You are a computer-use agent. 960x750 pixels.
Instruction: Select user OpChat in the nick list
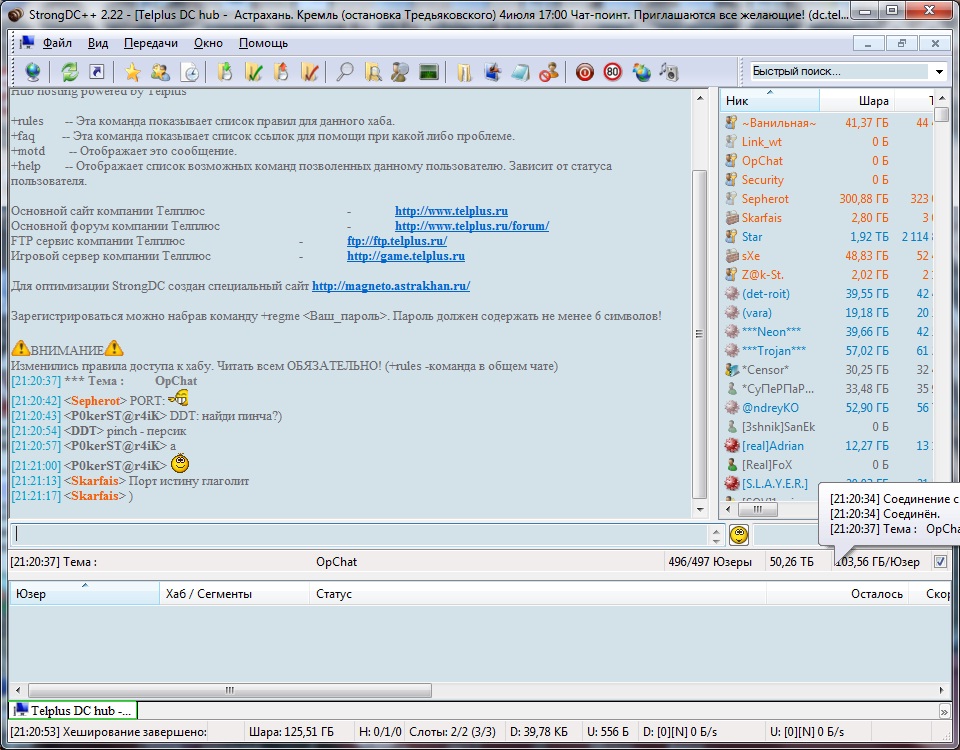tap(762, 161)
